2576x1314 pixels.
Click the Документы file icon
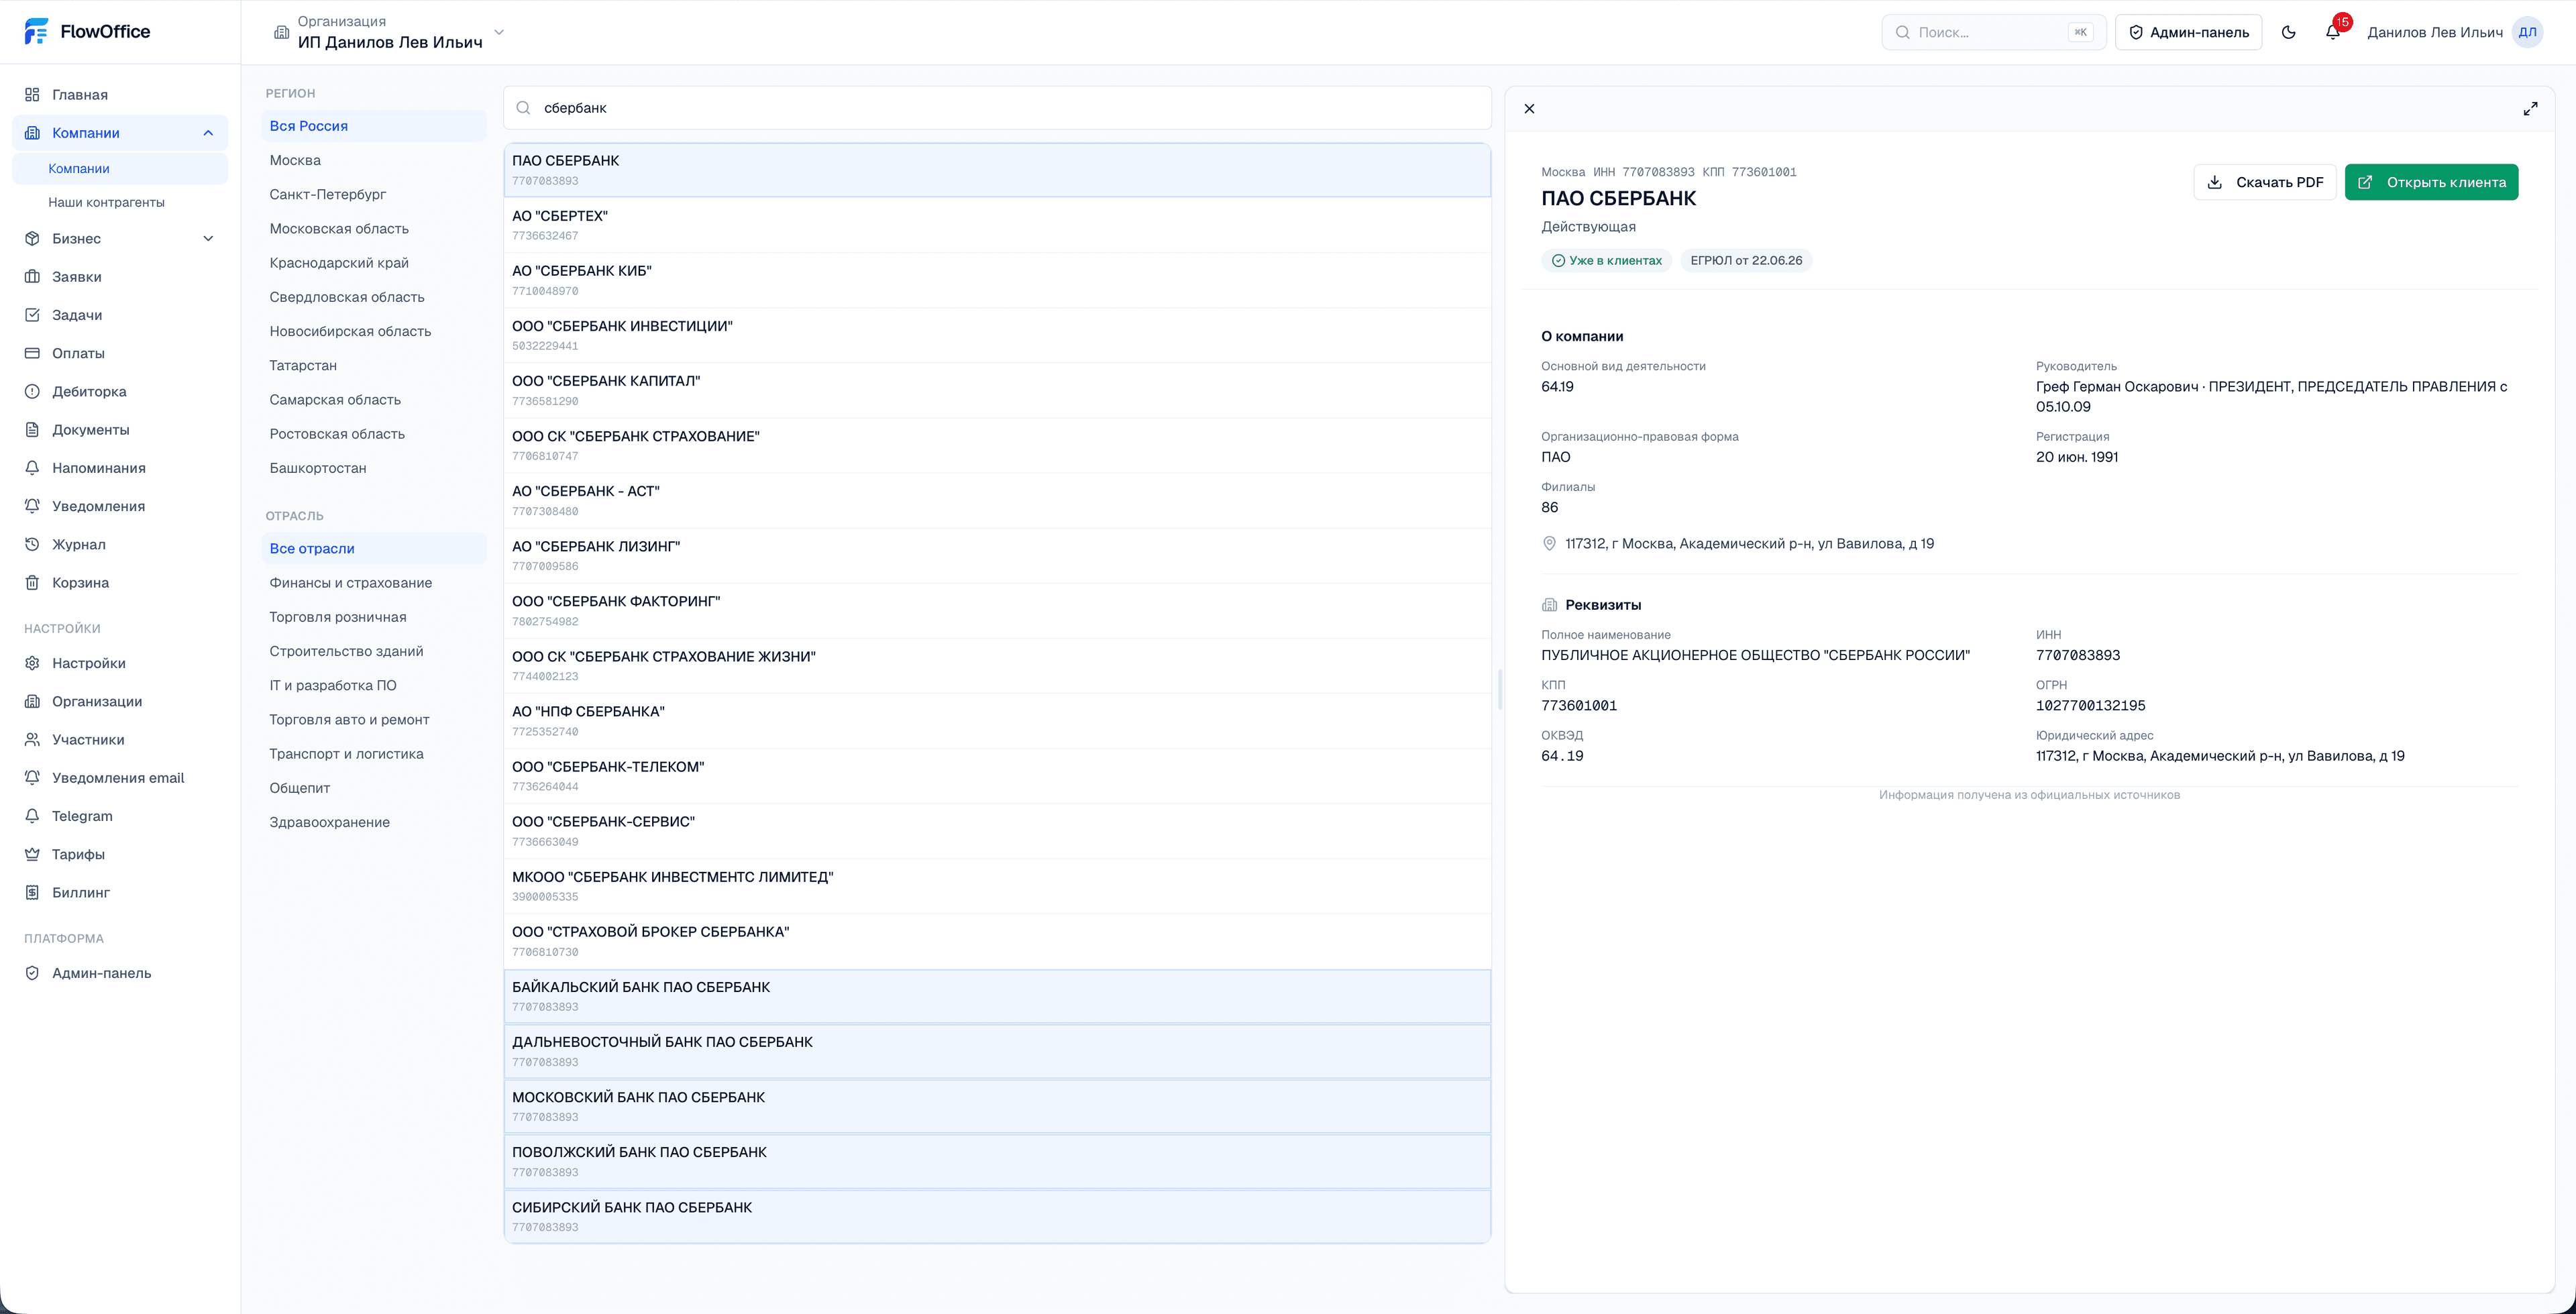(32, 429)
